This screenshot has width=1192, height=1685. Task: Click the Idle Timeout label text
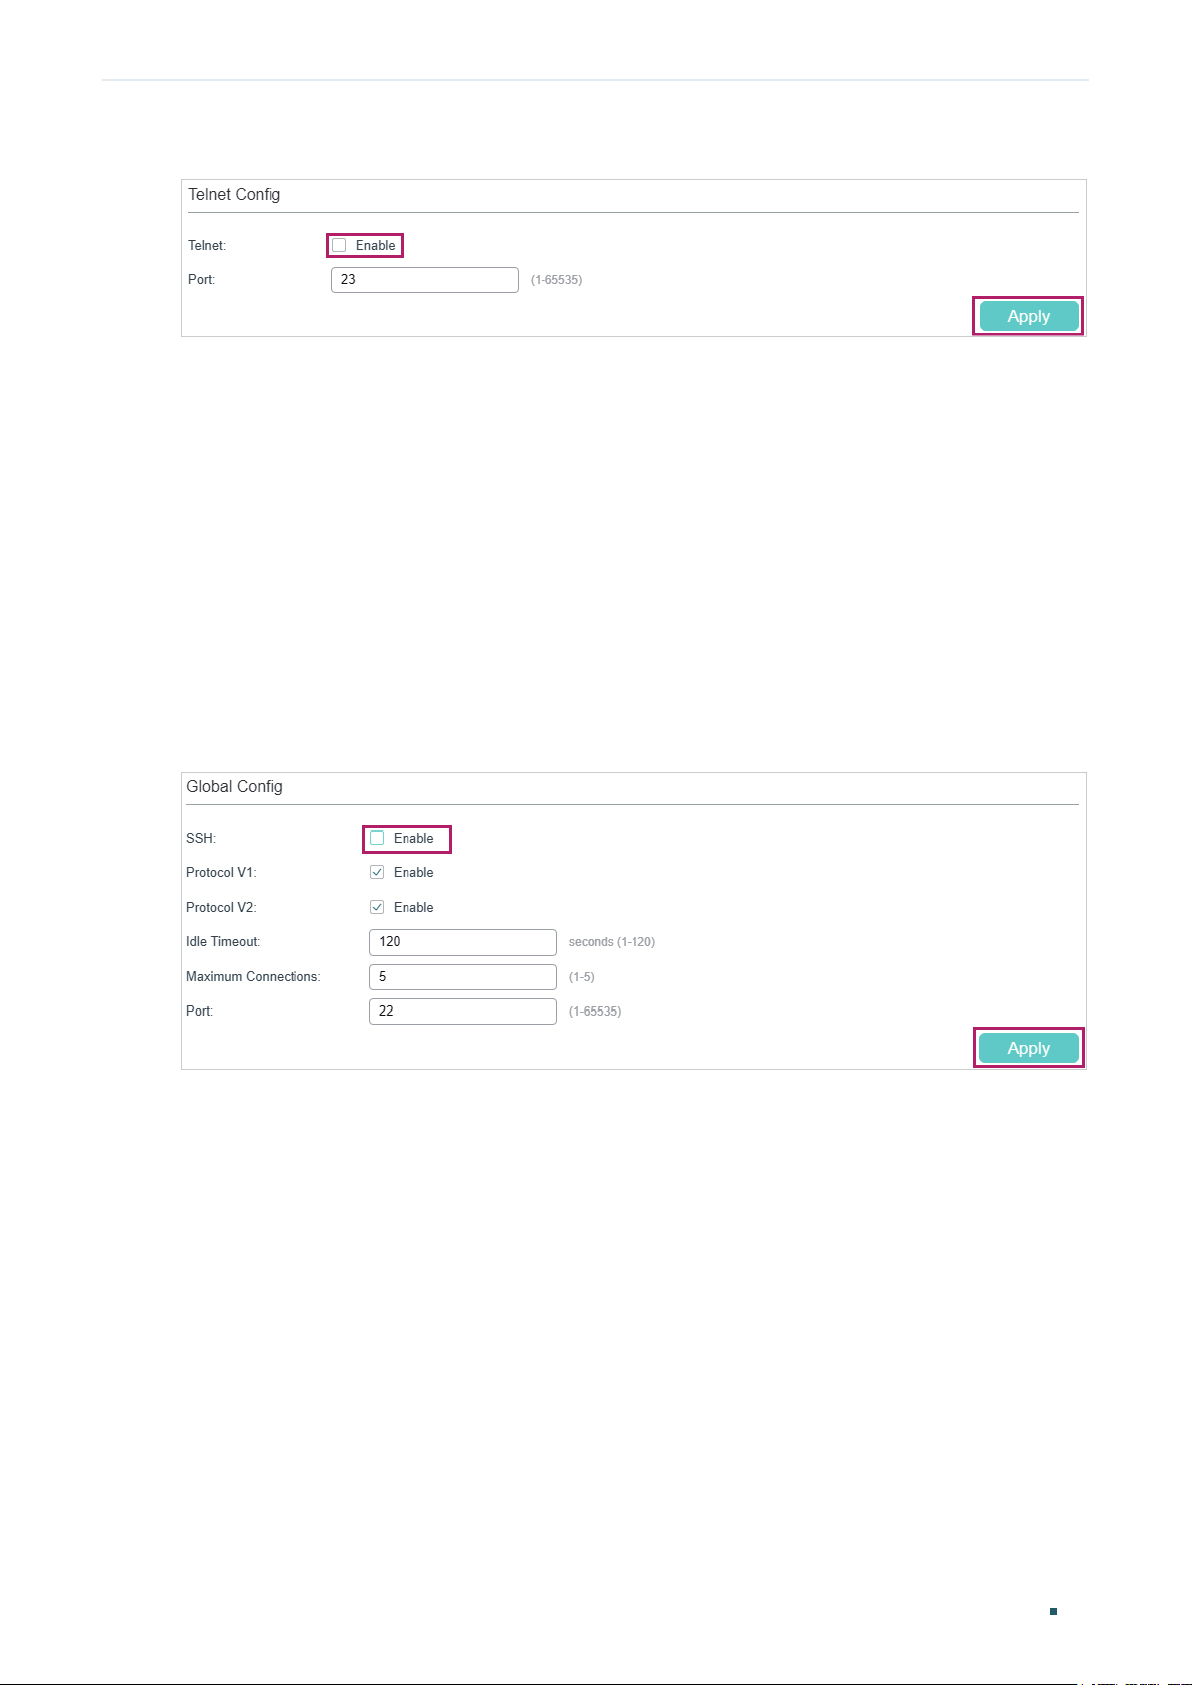223,942
